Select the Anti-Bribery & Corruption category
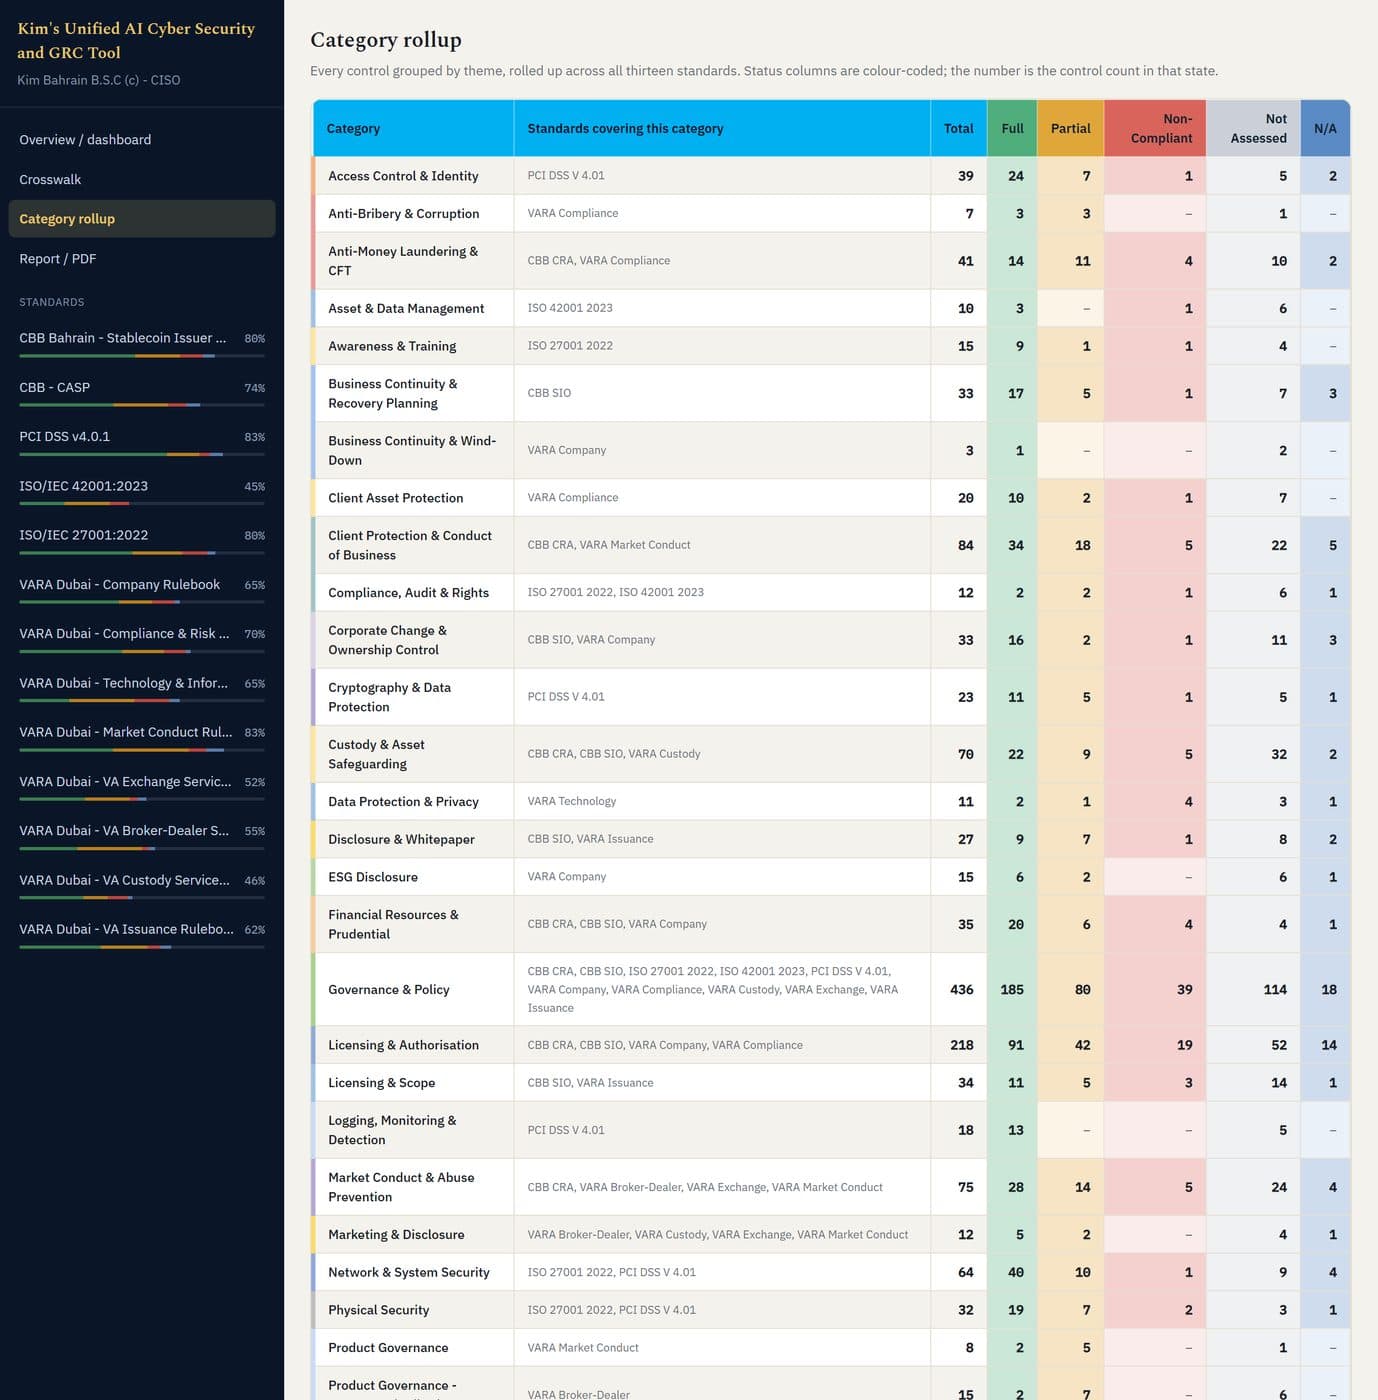The width and height of the screenshot is (1378, 1400). click(x=404, y=214)
